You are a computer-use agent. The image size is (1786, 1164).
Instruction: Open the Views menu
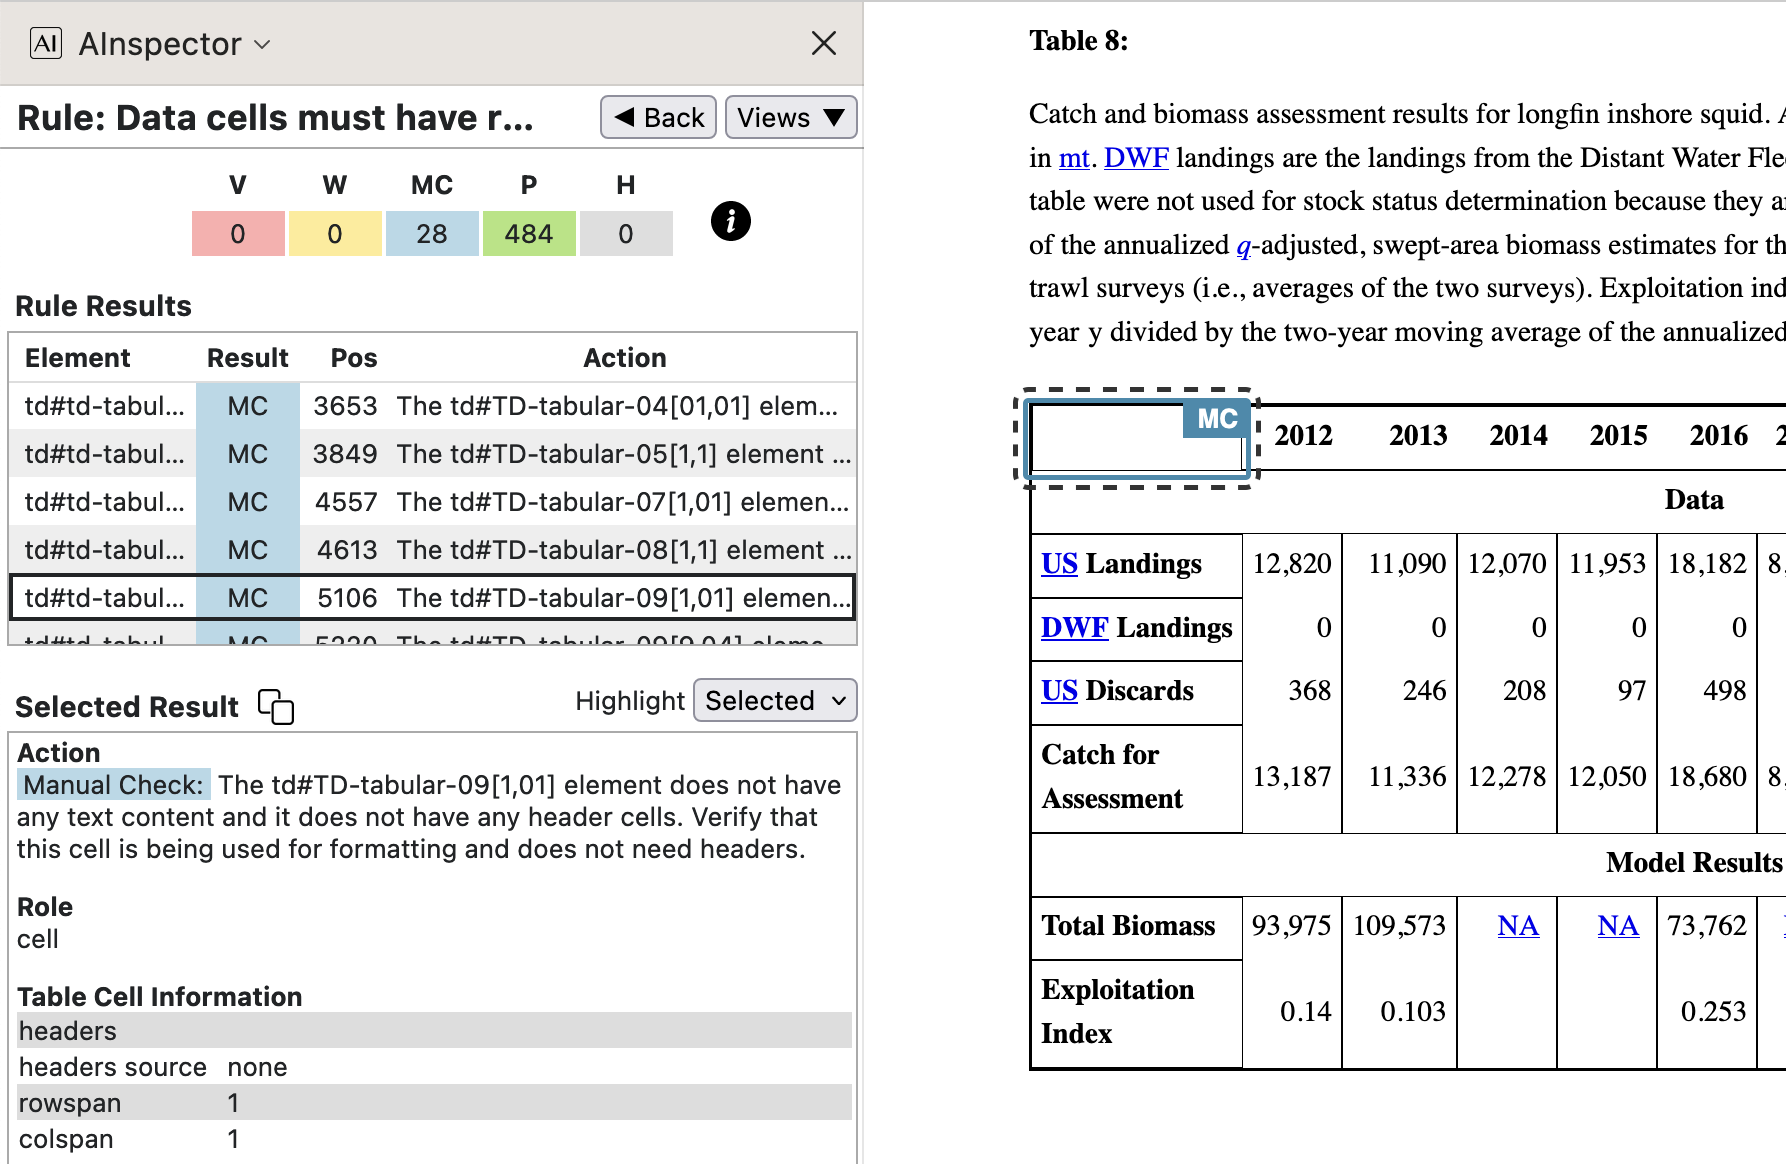790,118
